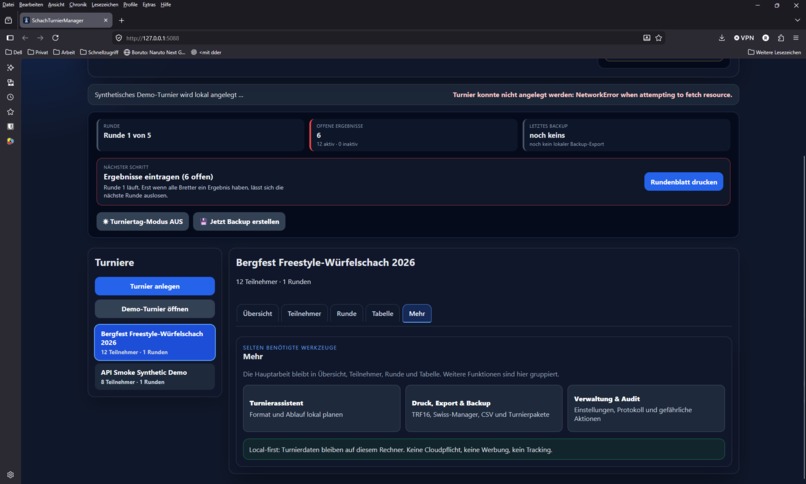Open the Bearbeiten menu
The image size is (806, 484).
pos(31,5)
